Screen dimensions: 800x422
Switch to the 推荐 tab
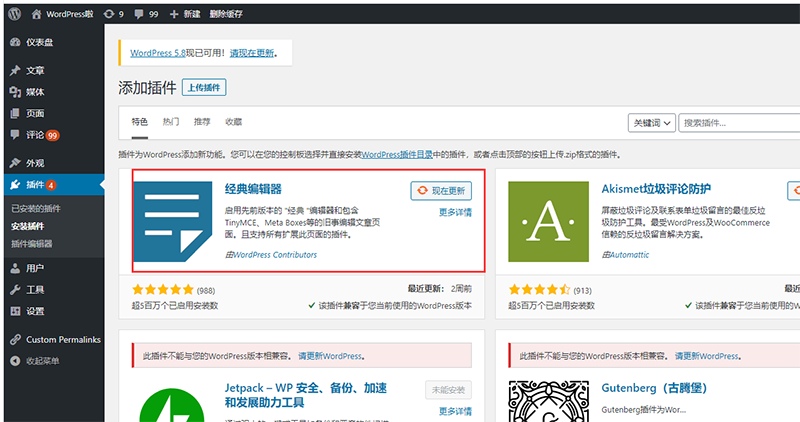click(x=202, y=122)
